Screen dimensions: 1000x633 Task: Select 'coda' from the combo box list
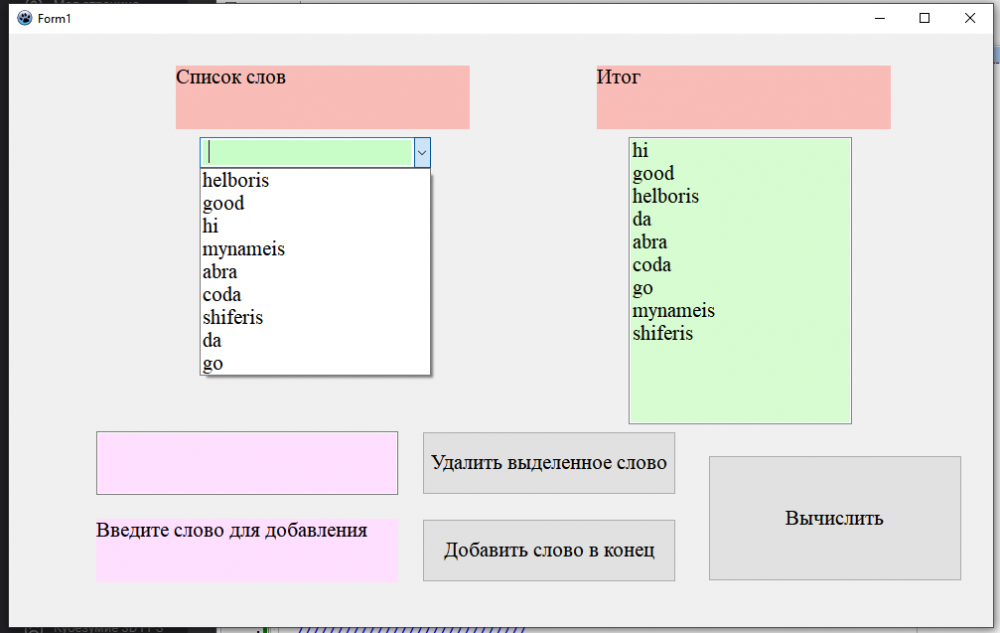tap(315, 295)
